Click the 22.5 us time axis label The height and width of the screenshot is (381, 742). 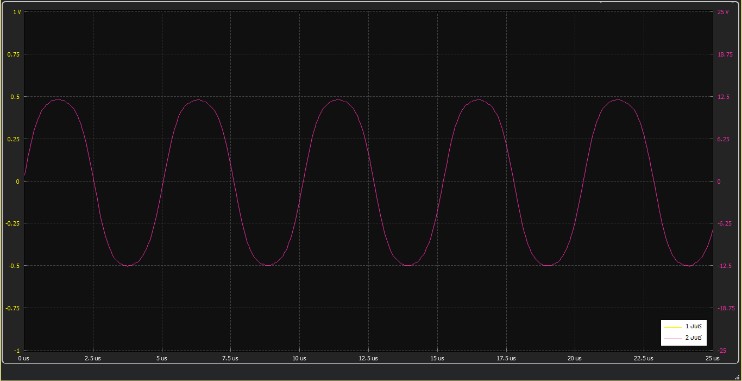coord(644,359)
